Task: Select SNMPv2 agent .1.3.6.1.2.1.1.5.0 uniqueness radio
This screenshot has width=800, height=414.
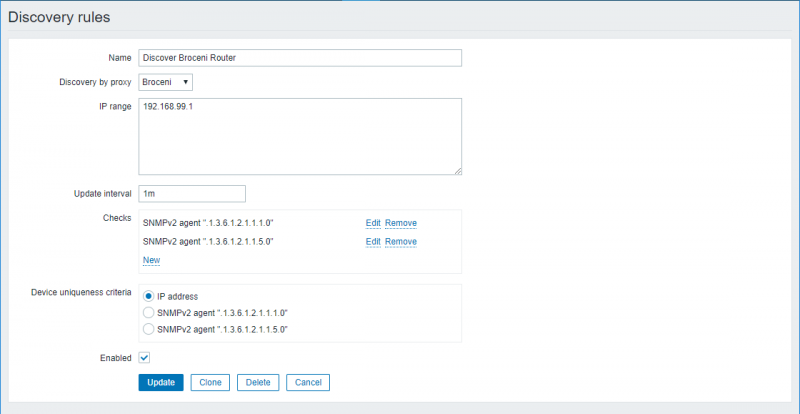Action: pos(148,329)
